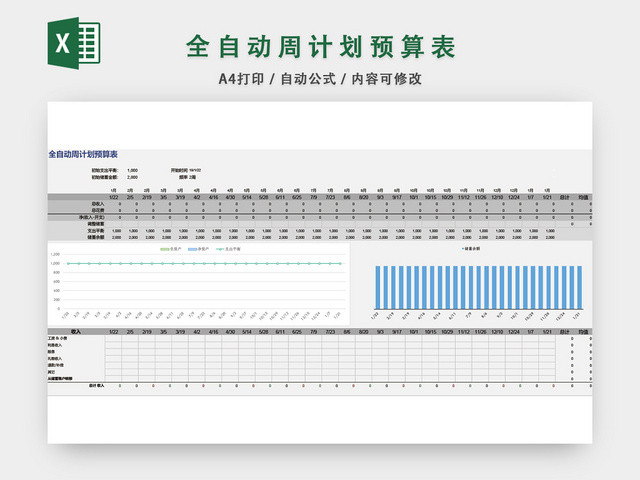Click the 总计 收入 row label

97,385
